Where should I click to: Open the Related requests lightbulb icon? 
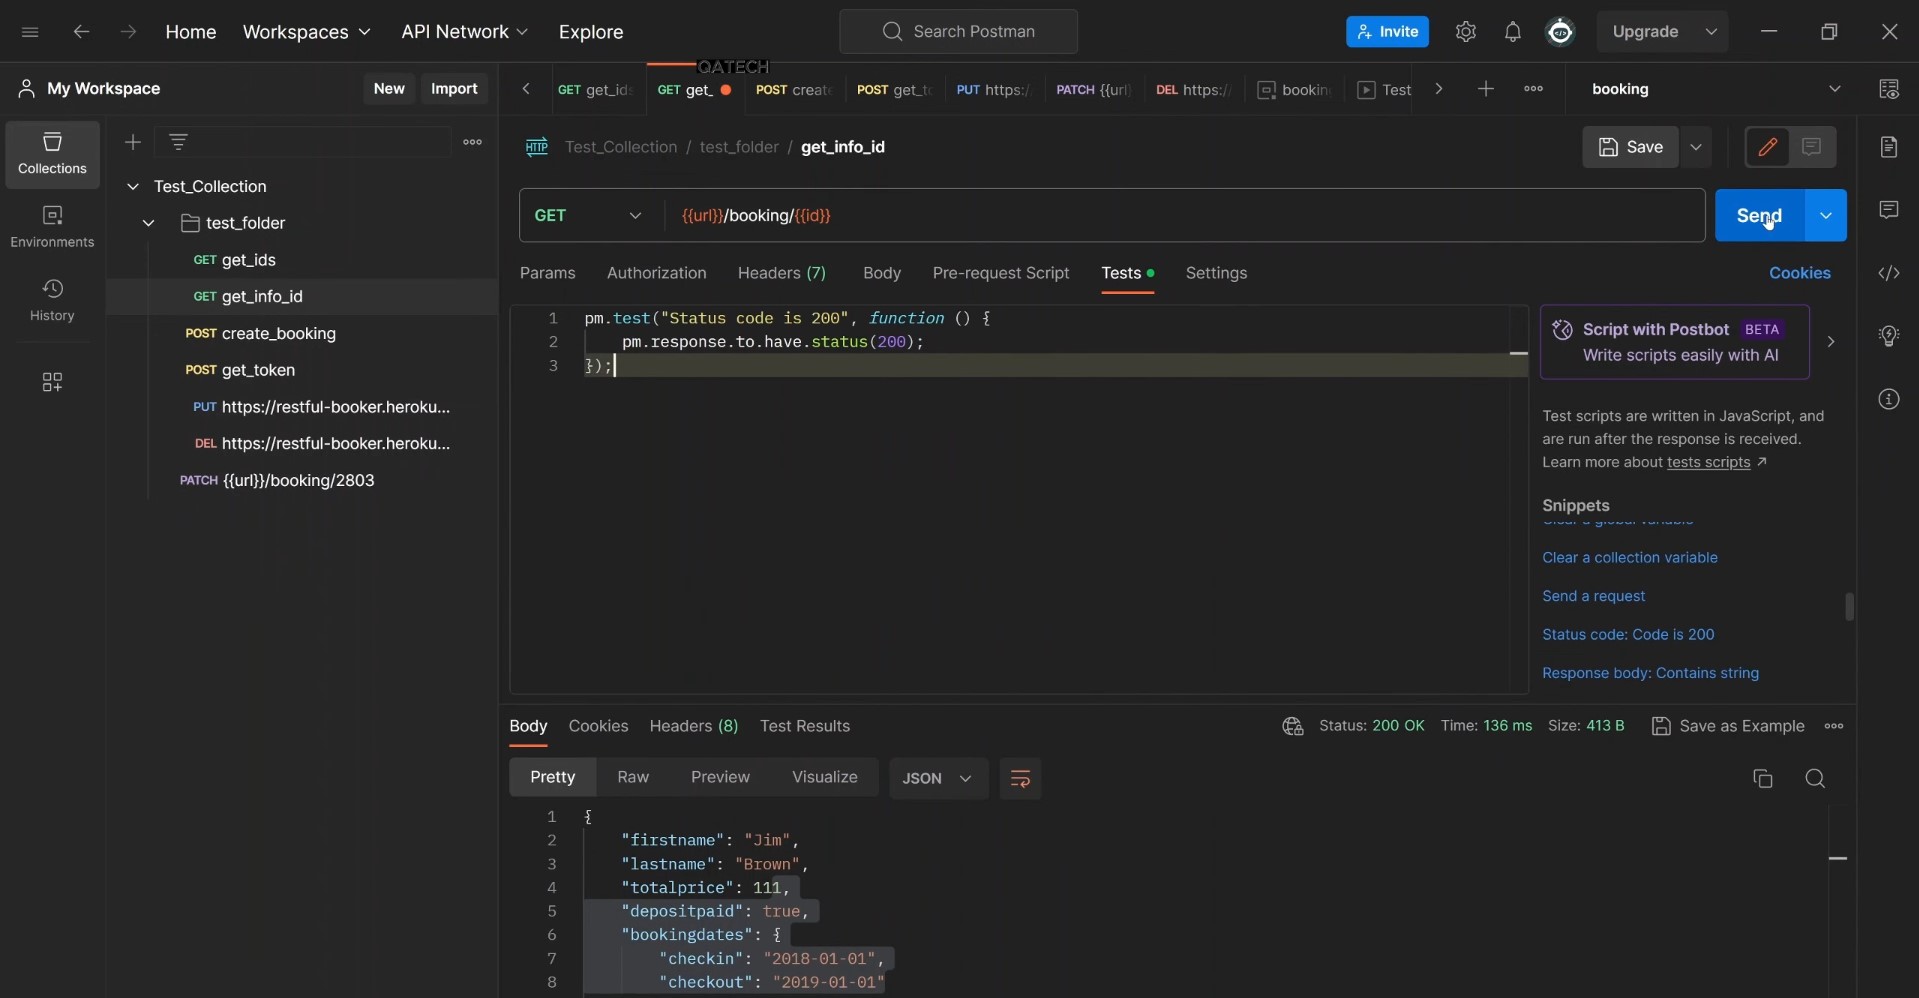point(1888,336)
